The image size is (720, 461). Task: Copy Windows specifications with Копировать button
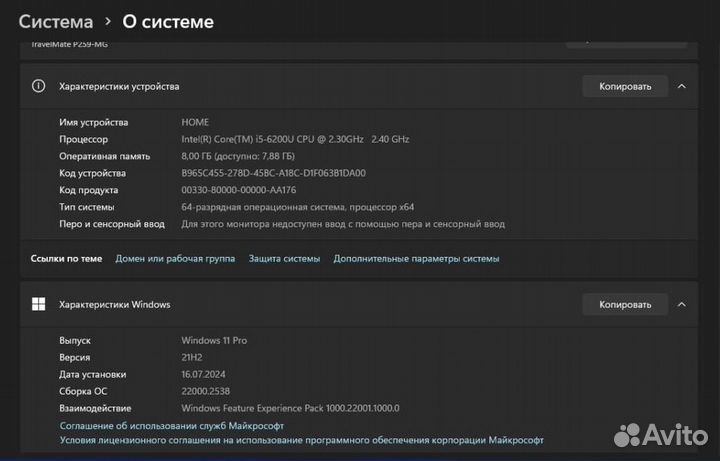[625, 304]
